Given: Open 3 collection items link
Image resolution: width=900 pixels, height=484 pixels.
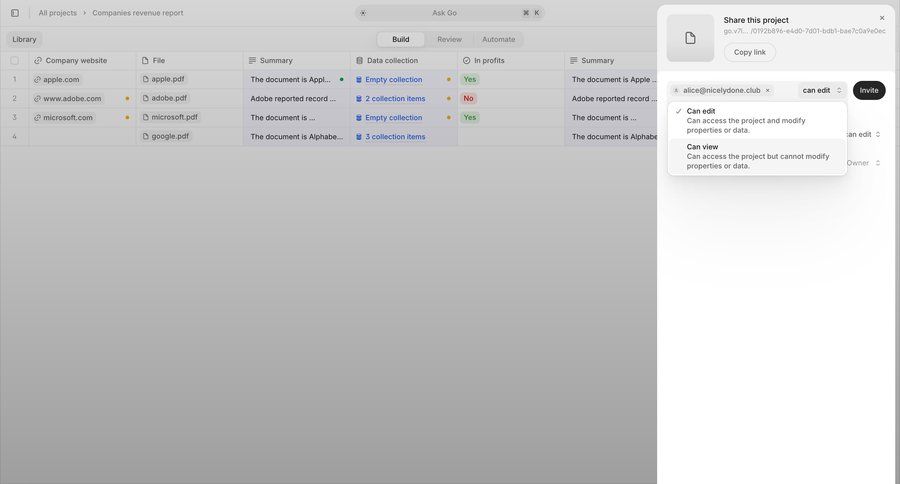Looking at the screenshot, I should (391, 137).
